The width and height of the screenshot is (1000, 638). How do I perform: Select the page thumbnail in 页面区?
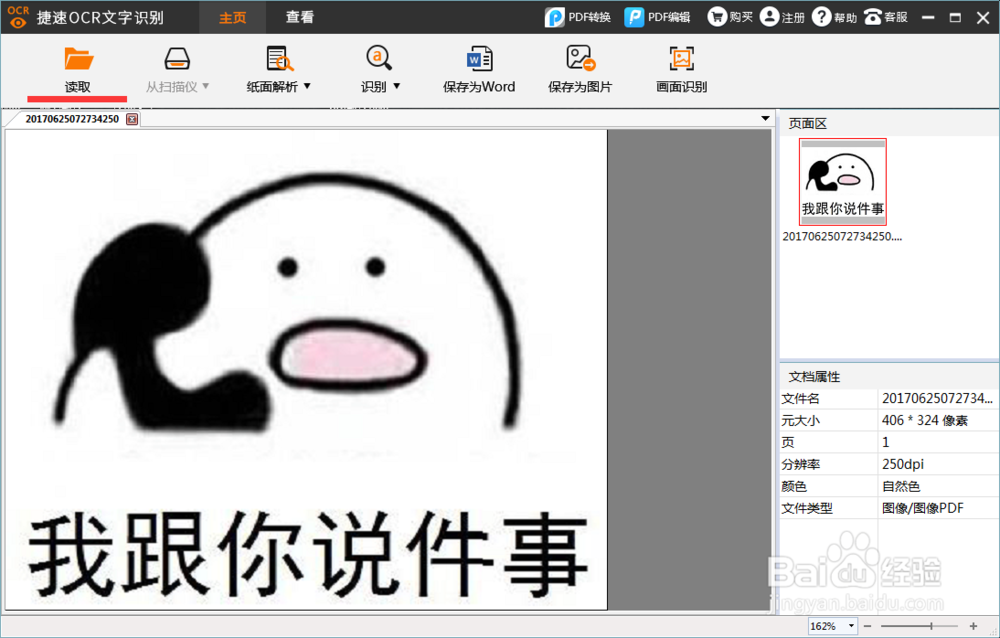point(842,182)
